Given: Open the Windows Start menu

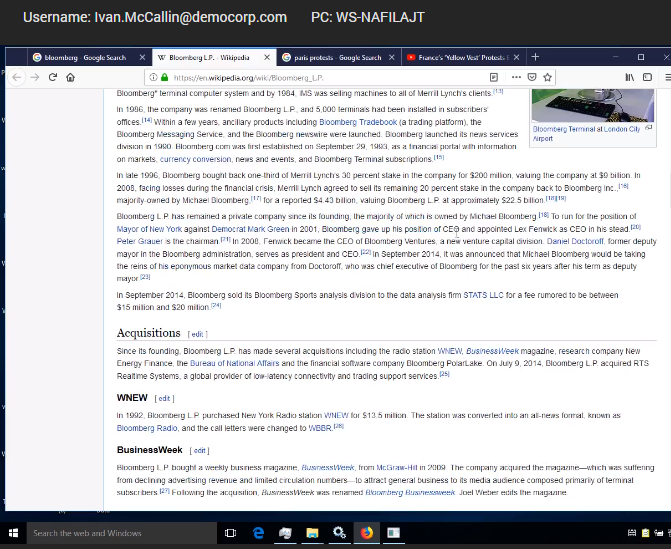Looking at the screenshot, I should coord(14,533).
